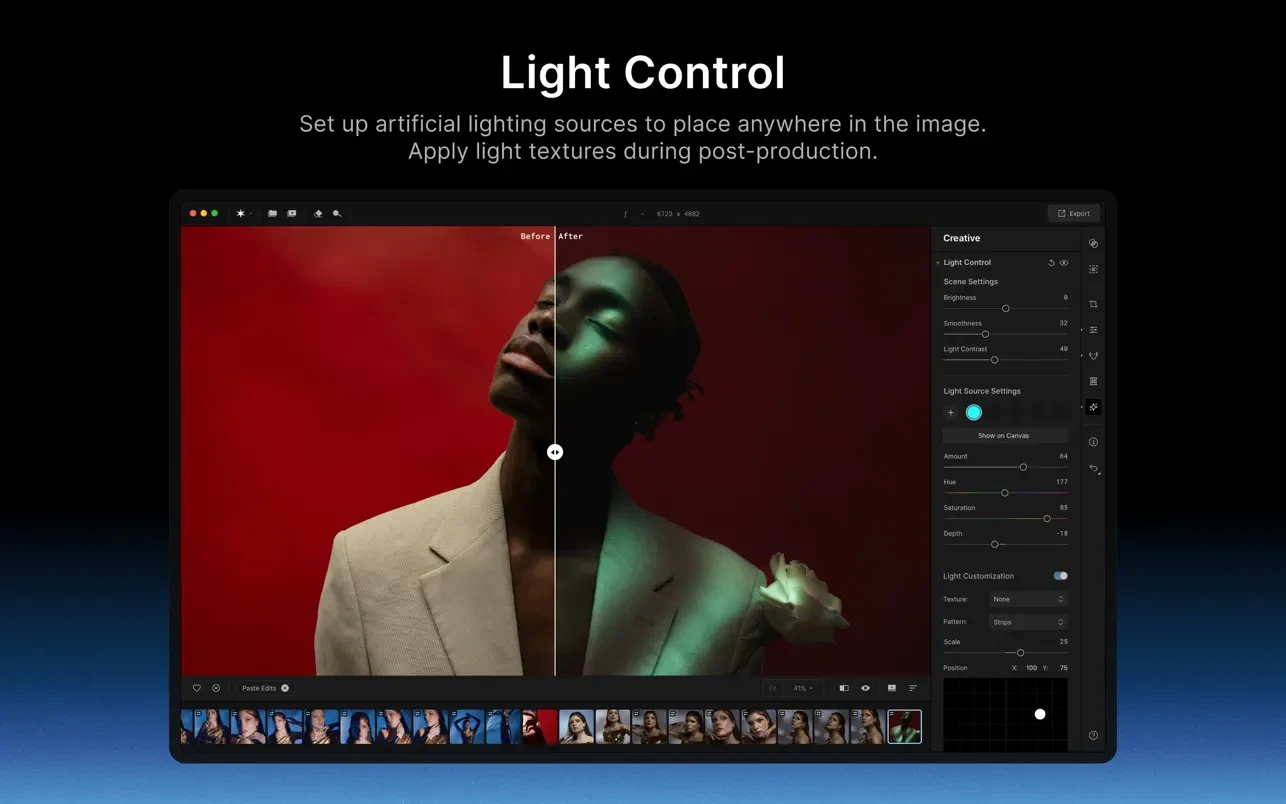Open the adjustments sliders panel icon
Viewport: 1286px width, 804px height.
pyautogui.click(x=1093, y=330)
